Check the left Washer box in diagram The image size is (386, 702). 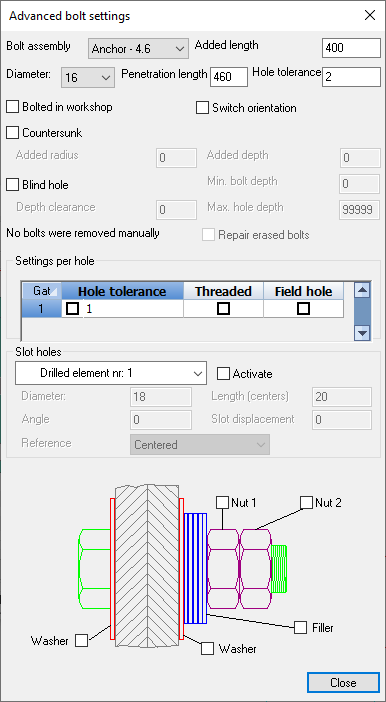point(81,641)
